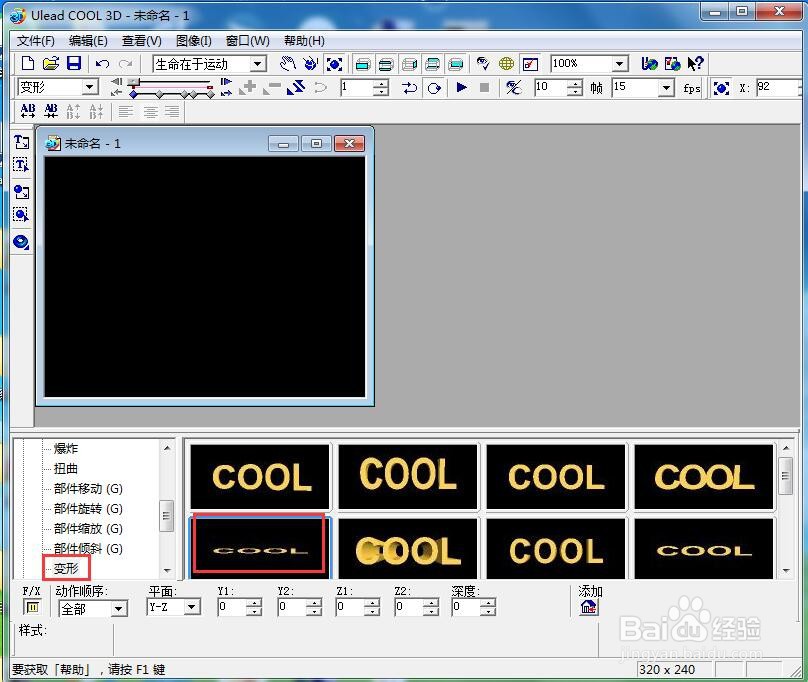Toggle the Back Bevel face button
The image size is (808, 682).
(x=432, y=64)
